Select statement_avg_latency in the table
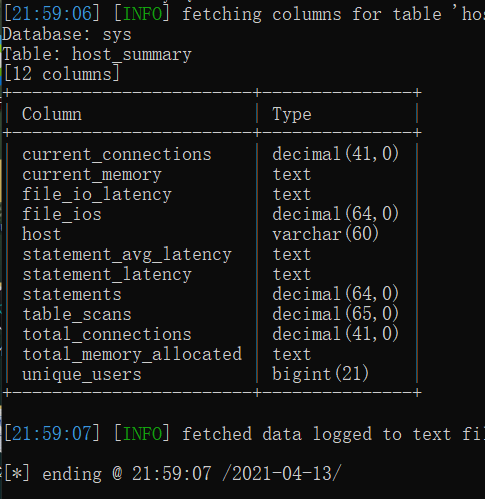 click(127, 255)
